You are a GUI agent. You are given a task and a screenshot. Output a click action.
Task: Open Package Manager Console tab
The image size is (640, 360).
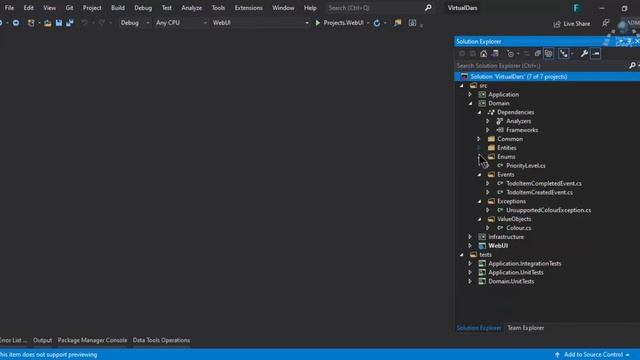click(x=92, y=340)
